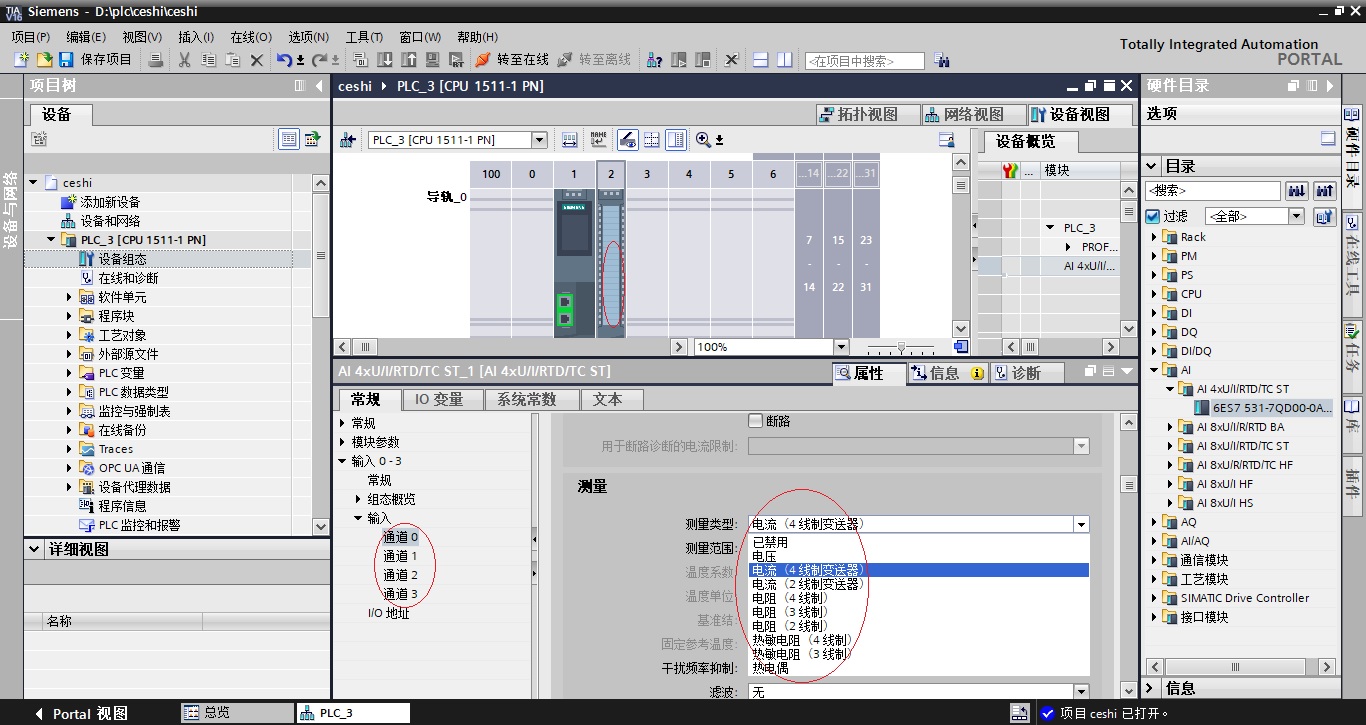Image resolution: width=1366 pixels, height=725 pixels.
Task: Click the delete X icon in the toolbar
Action: [256, 60]
